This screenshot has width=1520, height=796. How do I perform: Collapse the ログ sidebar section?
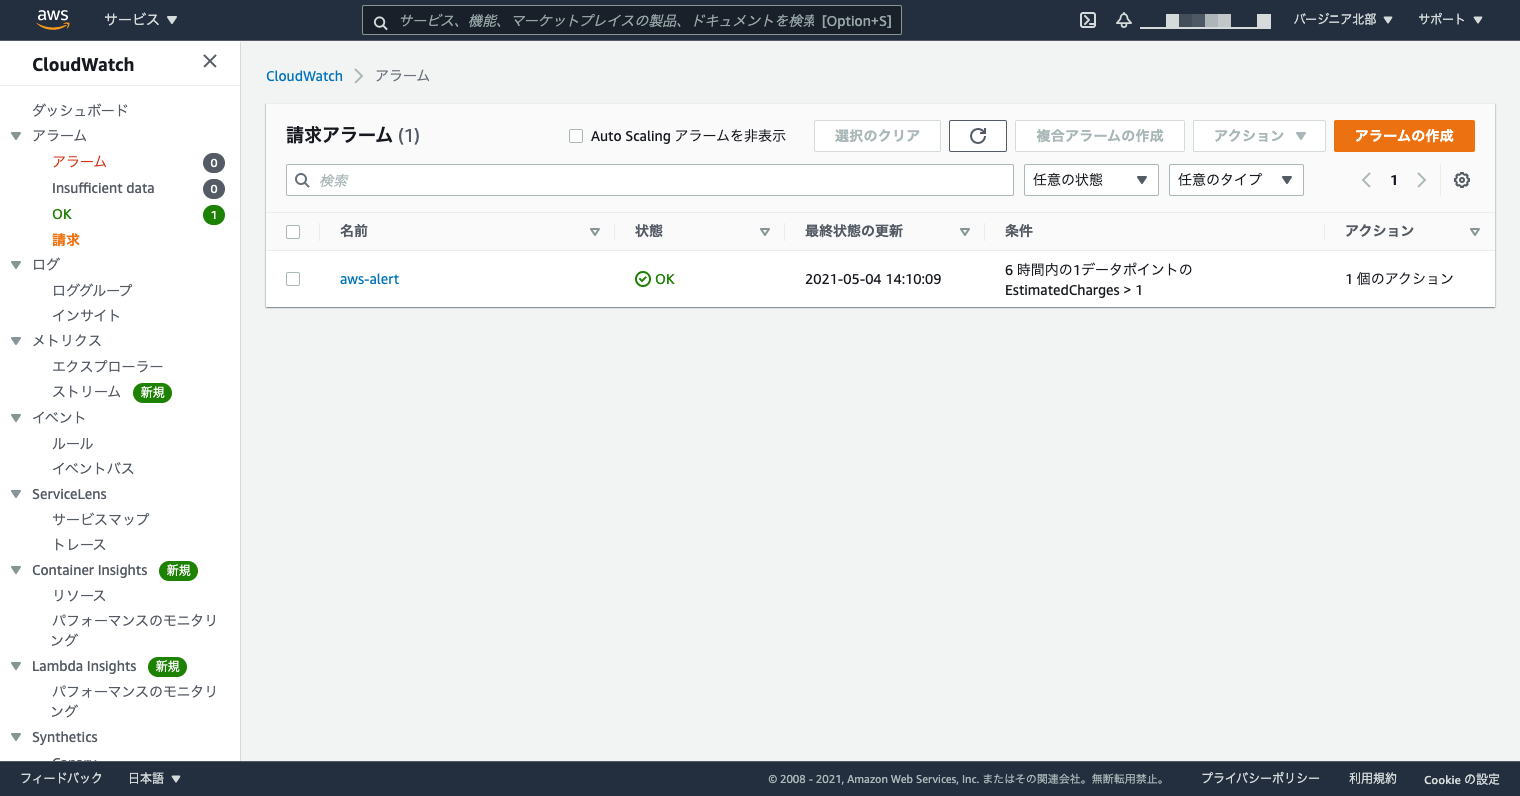[x=16, y=265]
